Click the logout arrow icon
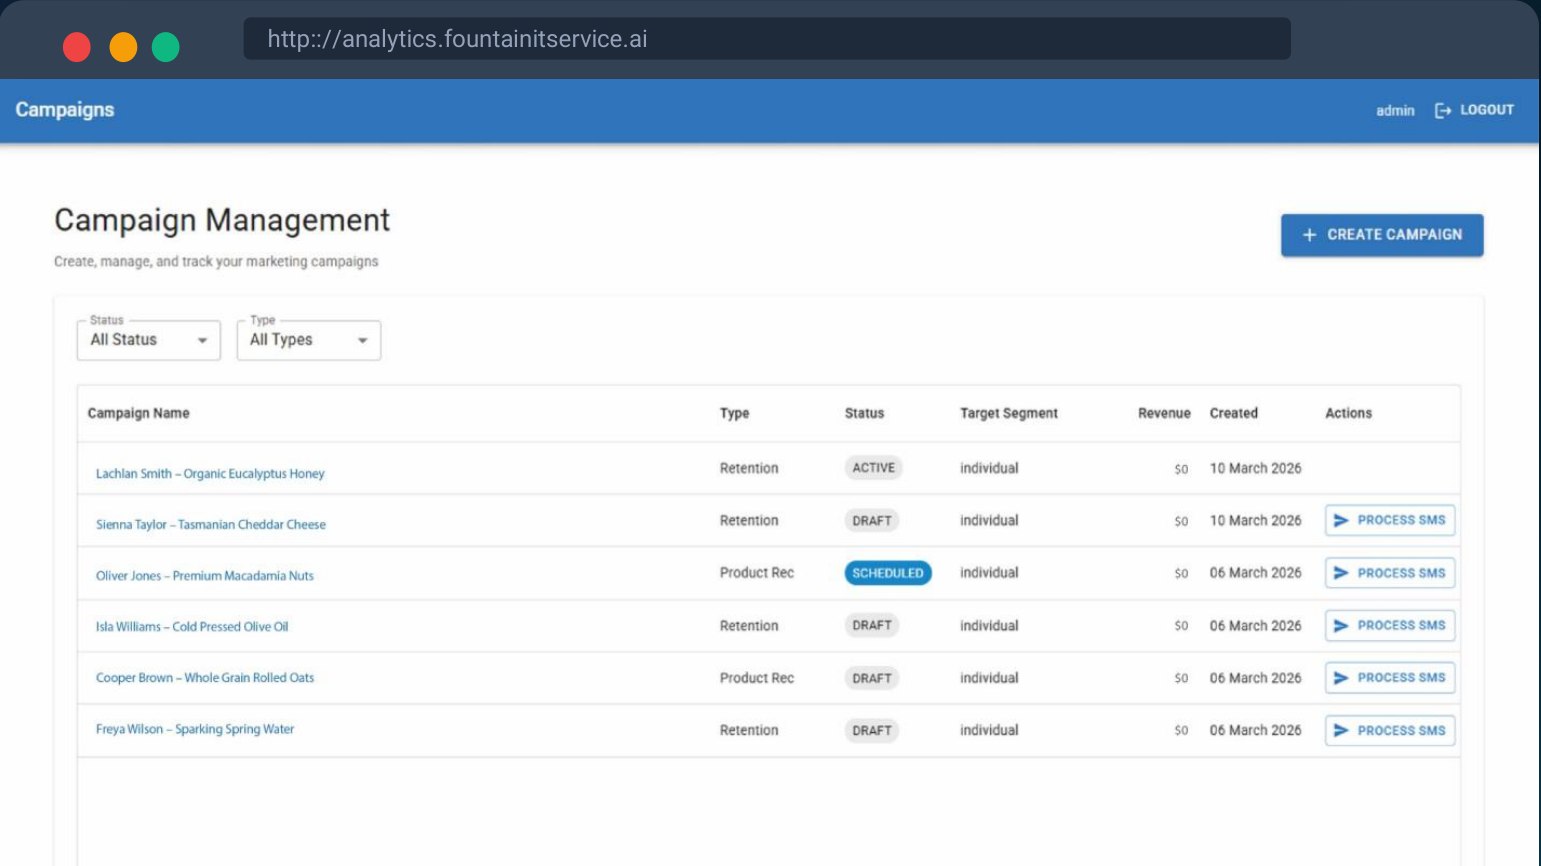1541x866 pixels. 1443,110
